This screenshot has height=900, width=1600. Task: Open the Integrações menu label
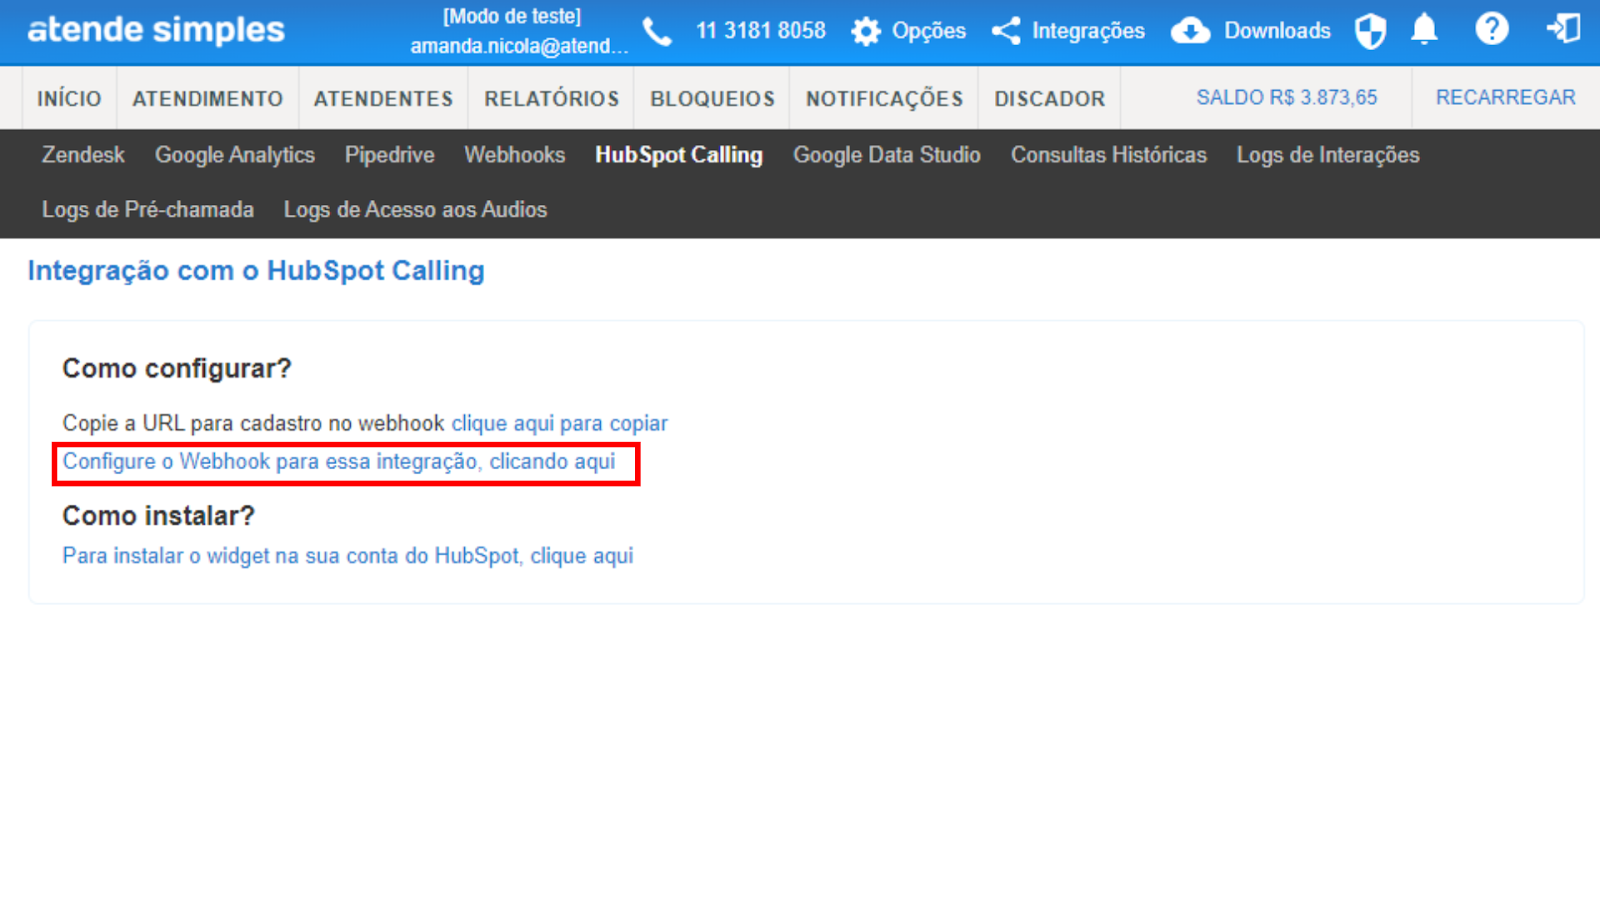(1088, 31)
